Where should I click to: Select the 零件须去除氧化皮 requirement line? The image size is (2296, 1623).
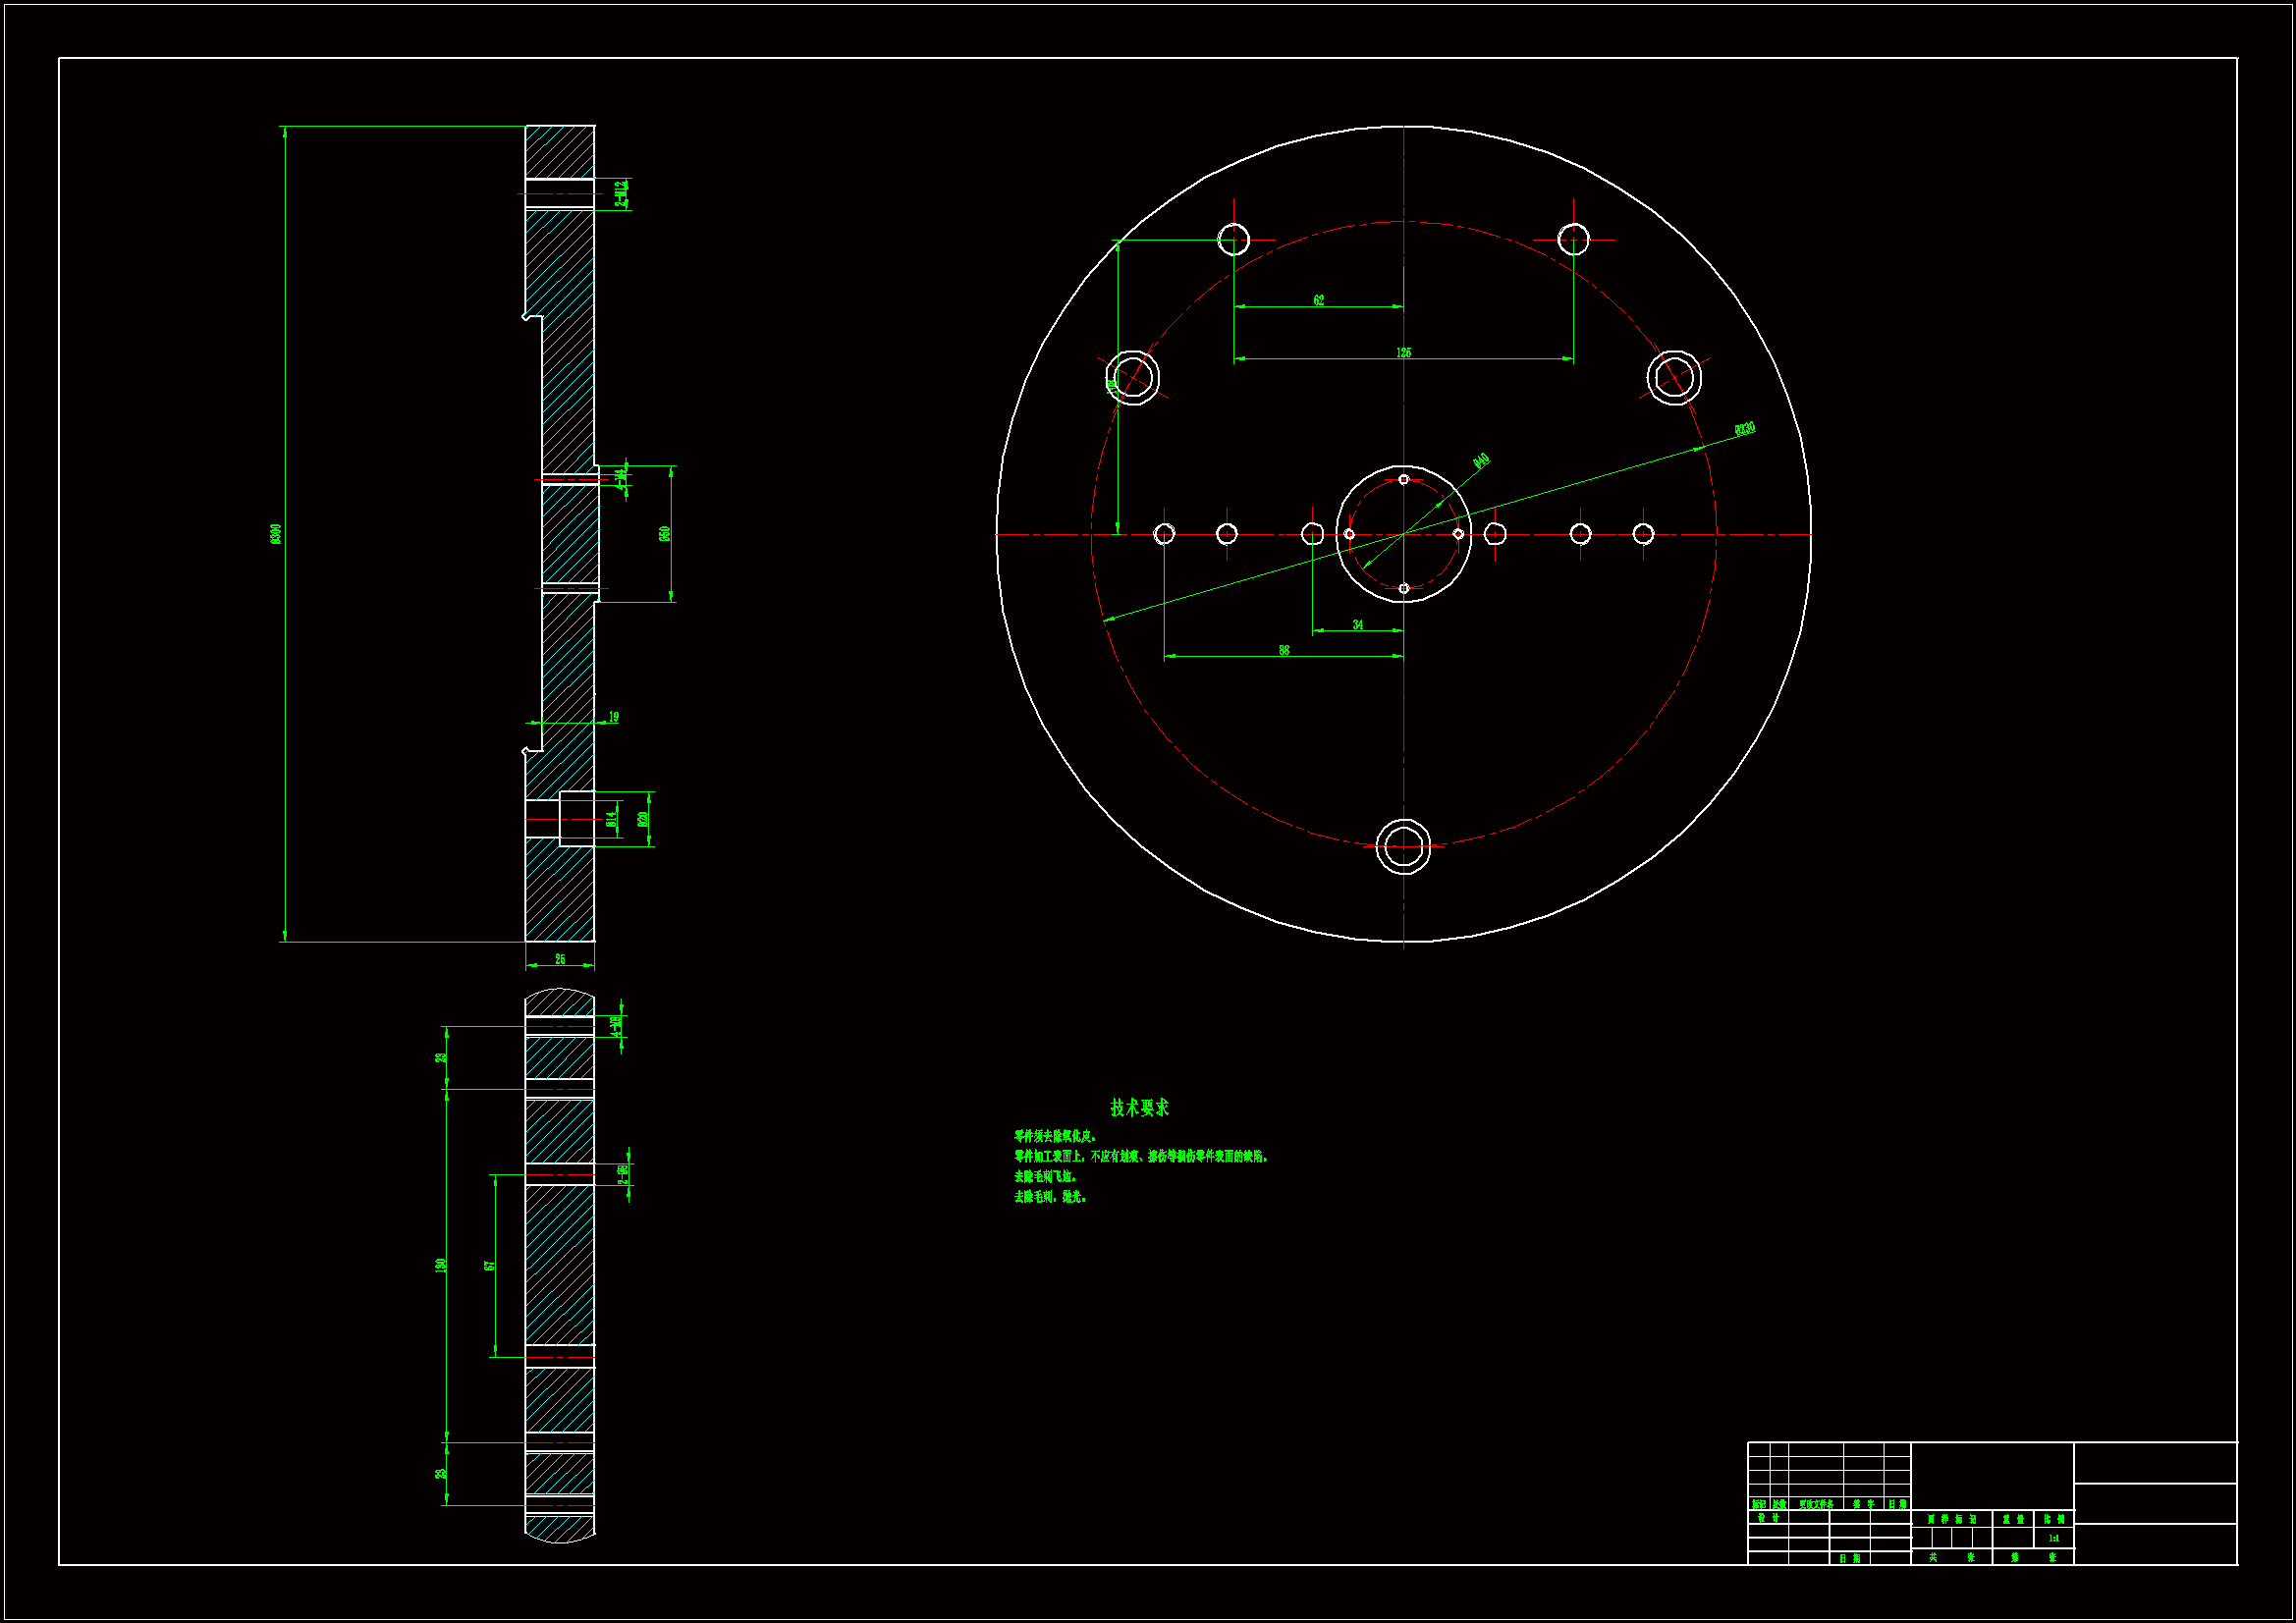point(1055,1136)
